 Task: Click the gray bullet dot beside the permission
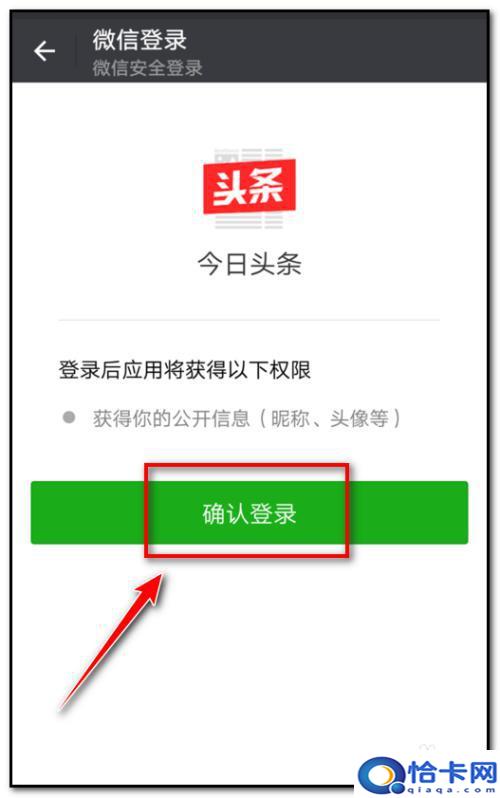coord(69,418)
